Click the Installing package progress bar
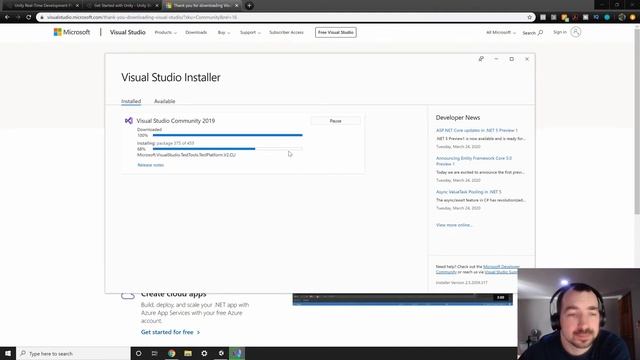Screen dimensions: 640x360 227,149
